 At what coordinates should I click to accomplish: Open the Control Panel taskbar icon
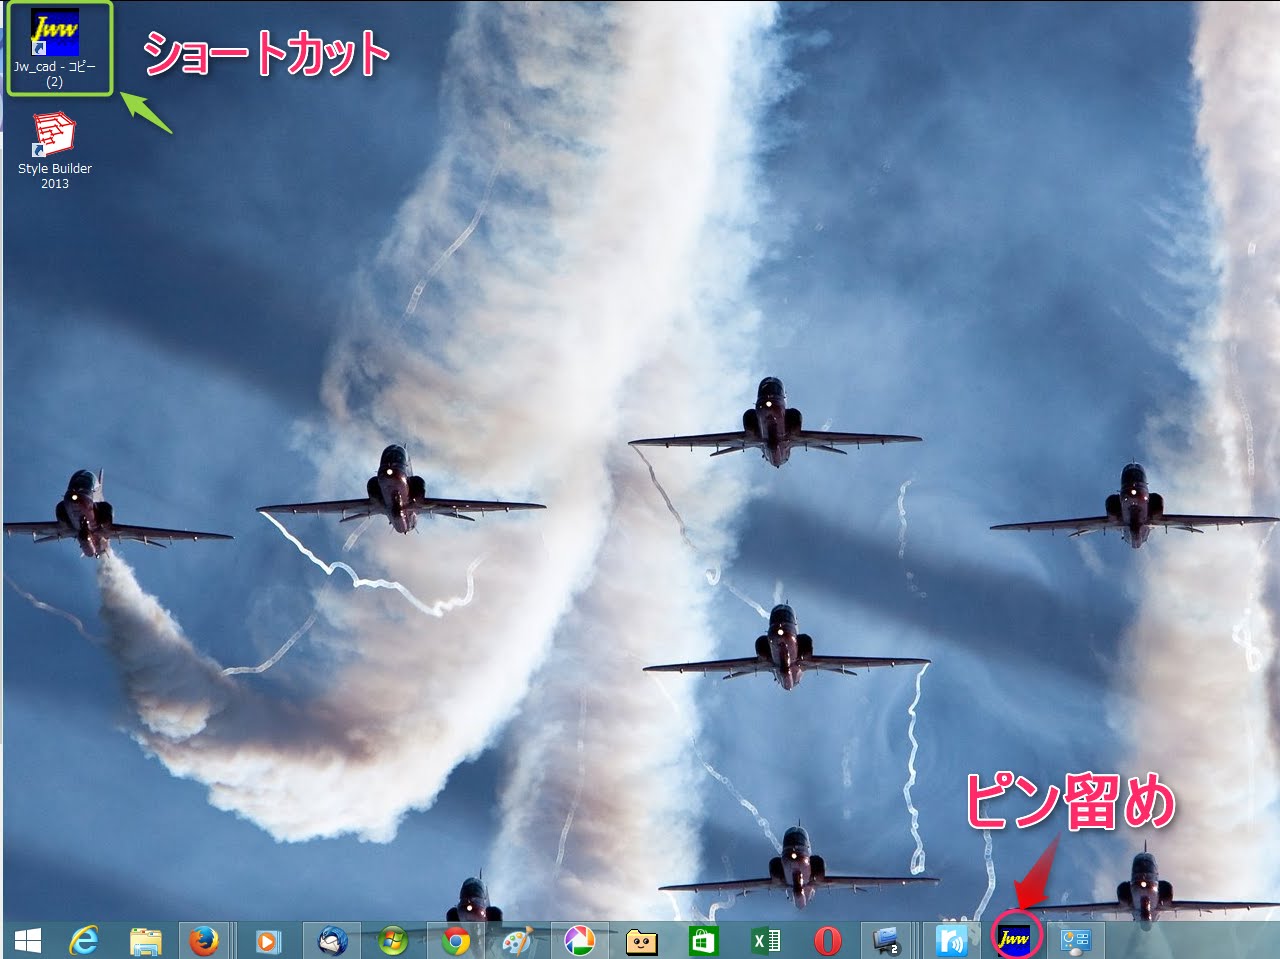[1075, 941]
